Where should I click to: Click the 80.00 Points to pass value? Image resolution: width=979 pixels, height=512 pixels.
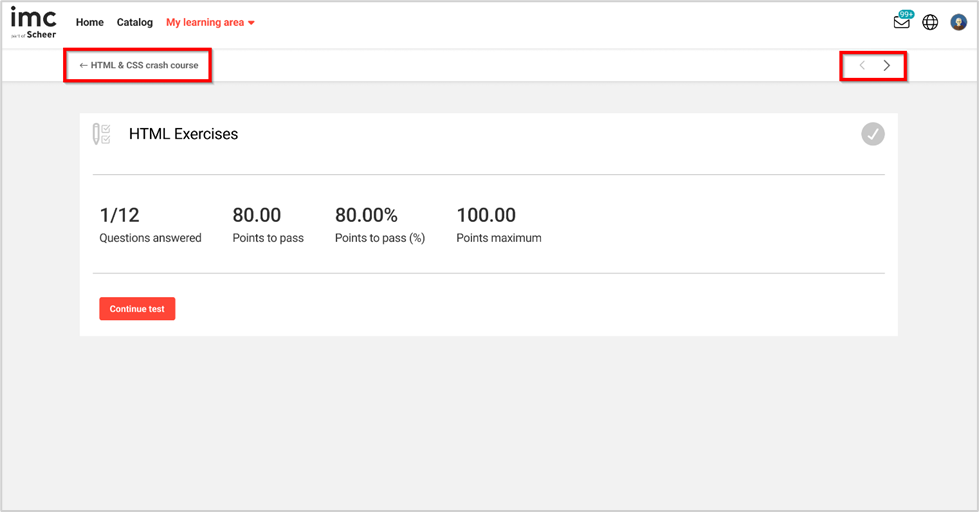coord(257,215)
